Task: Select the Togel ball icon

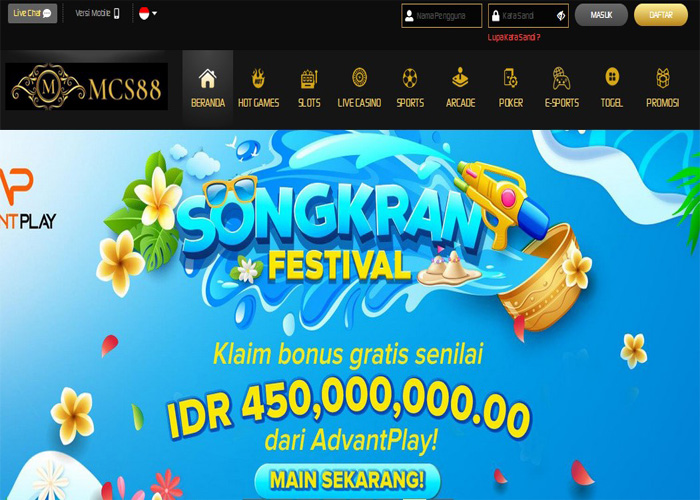Action: pos(612,77)
